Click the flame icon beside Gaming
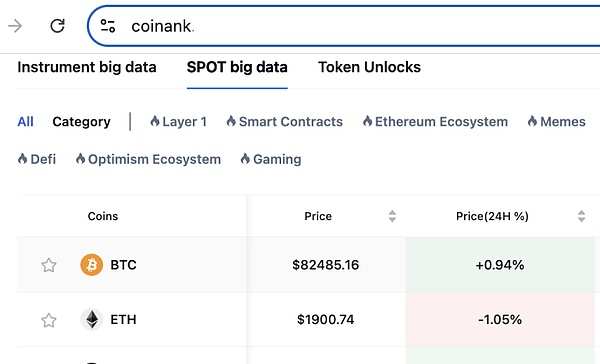600x364 pixels. pos(245,159)
